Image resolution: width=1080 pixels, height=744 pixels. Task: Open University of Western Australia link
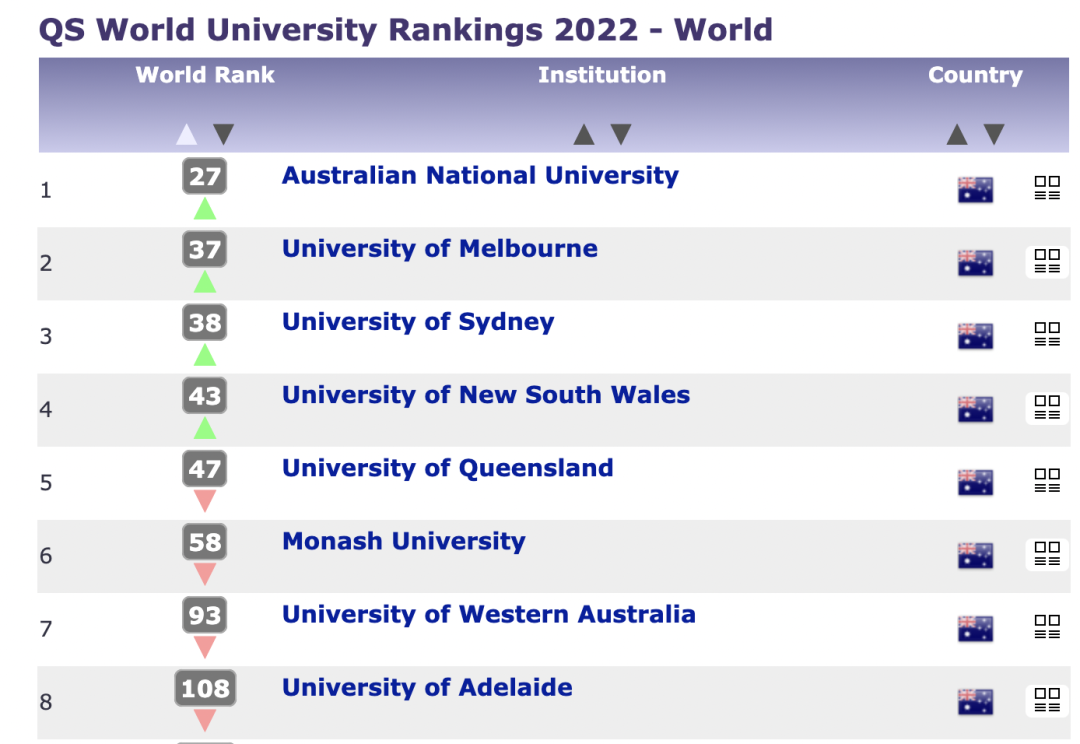tap(489, 614)
